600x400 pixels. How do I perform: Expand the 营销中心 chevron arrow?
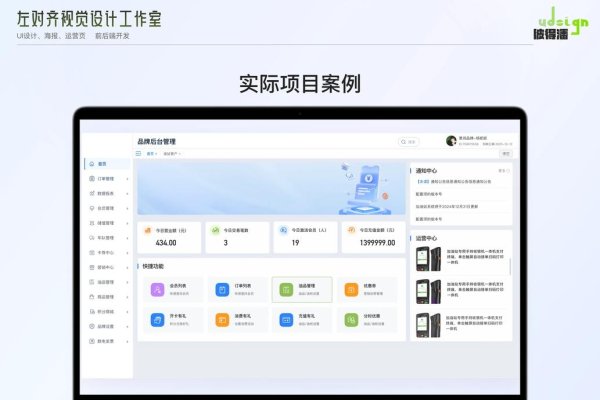point(127,267)
